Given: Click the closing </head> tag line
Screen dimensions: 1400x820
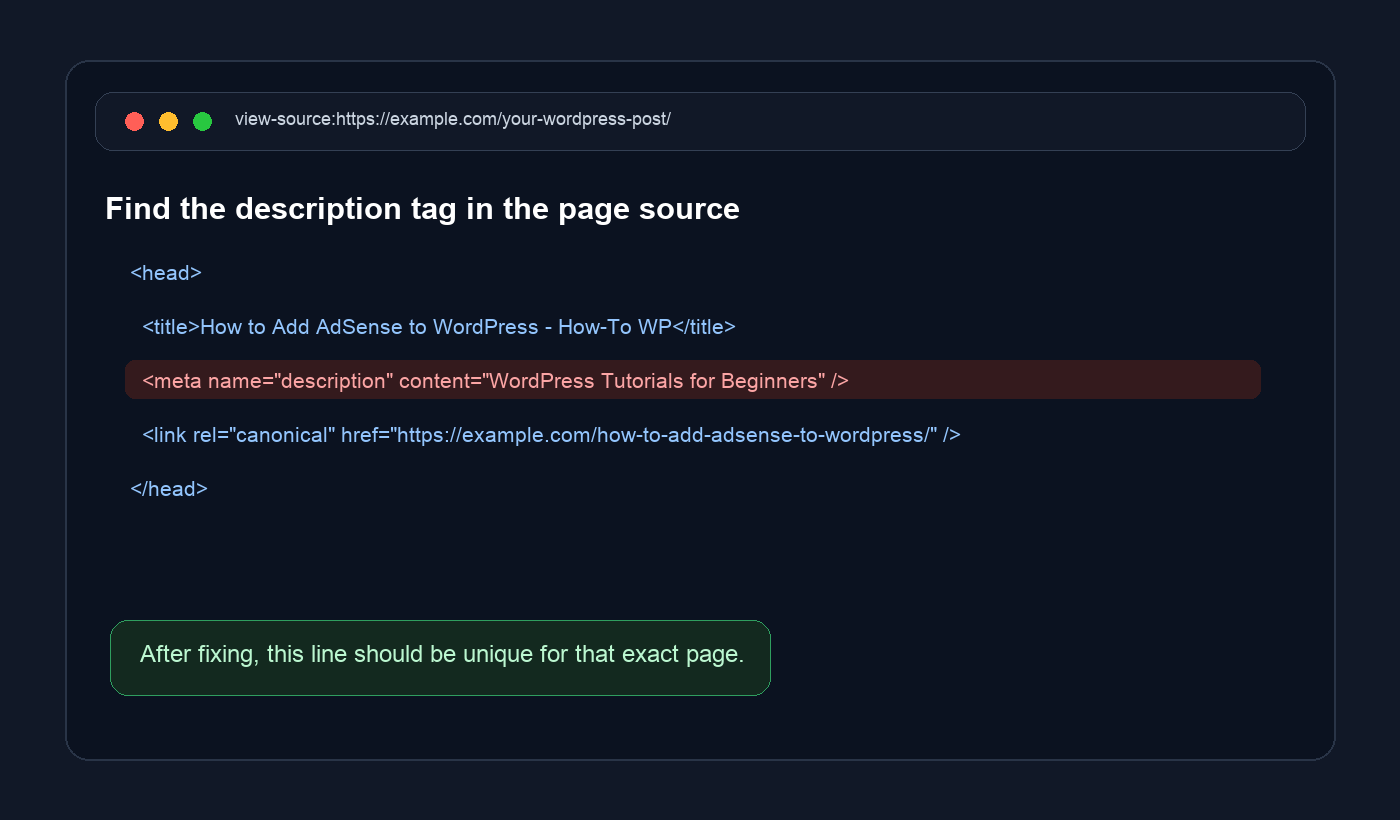Looking at the screenshot, I should 169,488.
